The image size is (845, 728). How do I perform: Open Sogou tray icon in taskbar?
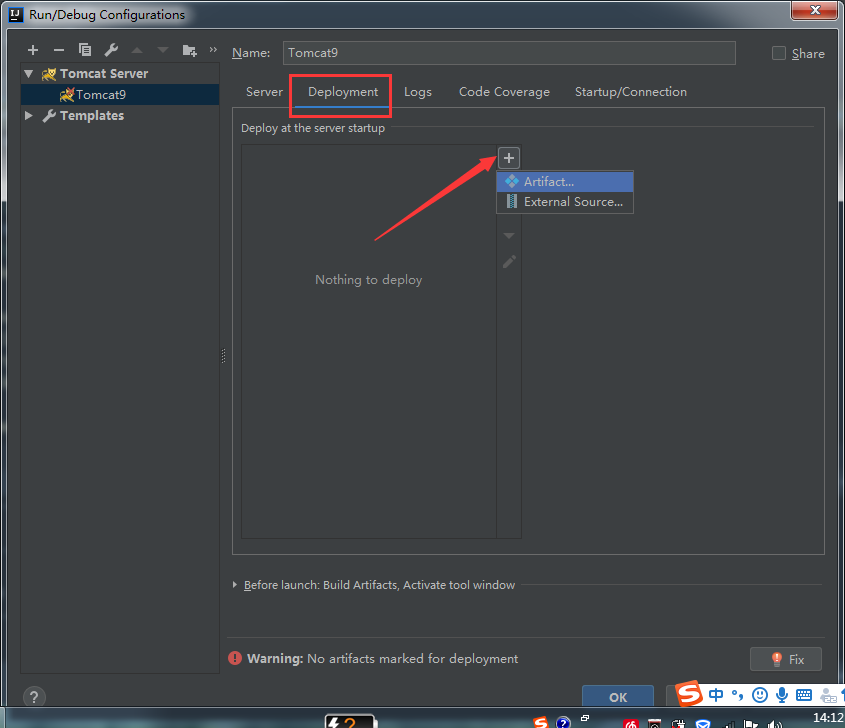click(x=541, y=722)
